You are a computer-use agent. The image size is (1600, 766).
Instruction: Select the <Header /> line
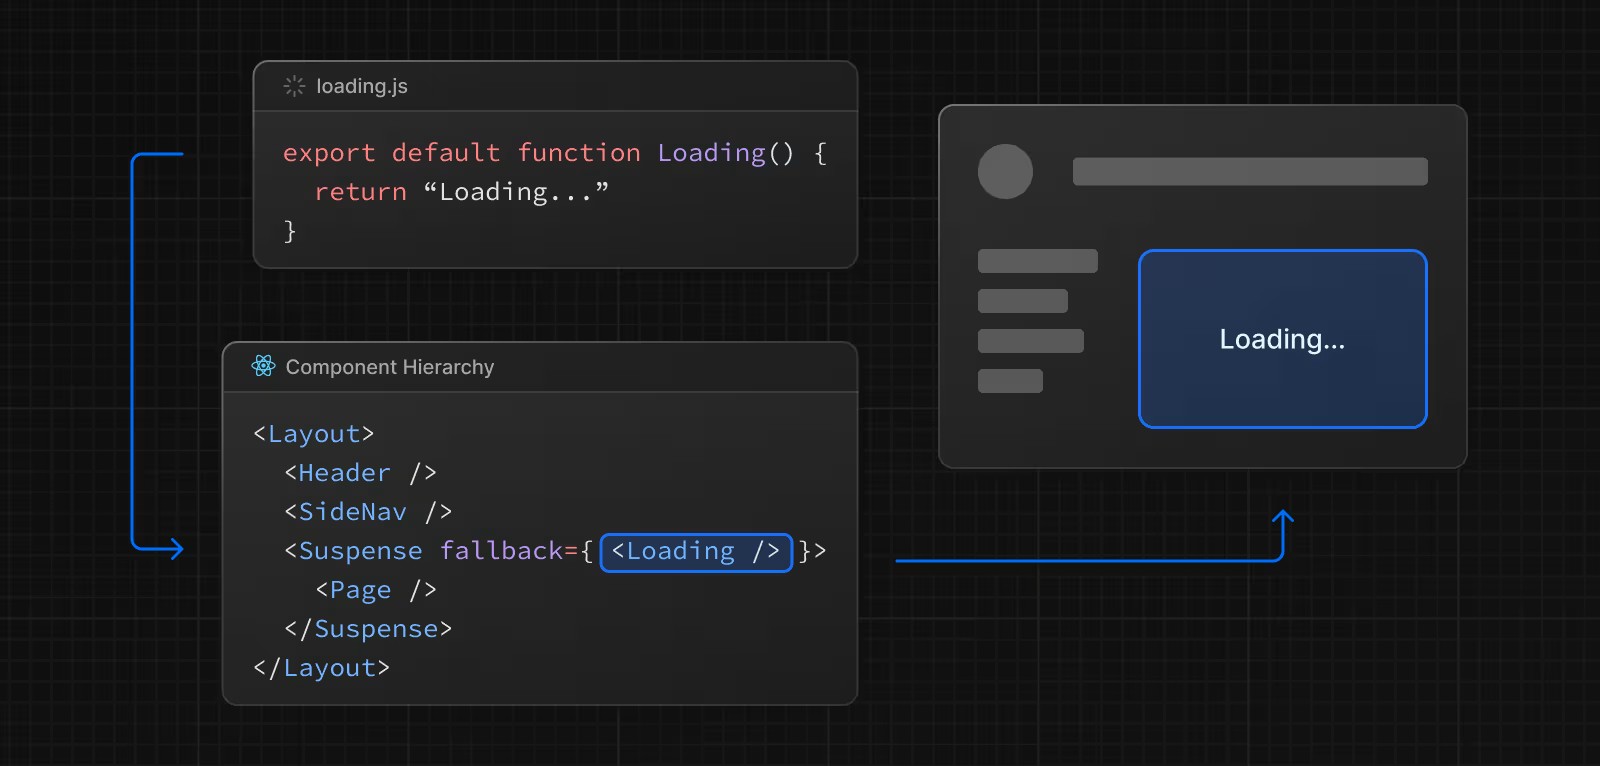(x=360, y=473)
